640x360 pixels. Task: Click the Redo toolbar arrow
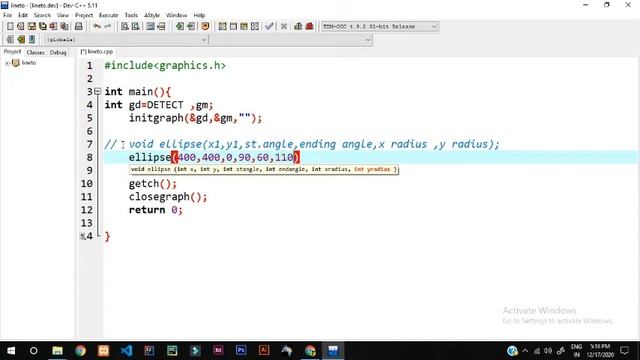click(x=107, y=27)
